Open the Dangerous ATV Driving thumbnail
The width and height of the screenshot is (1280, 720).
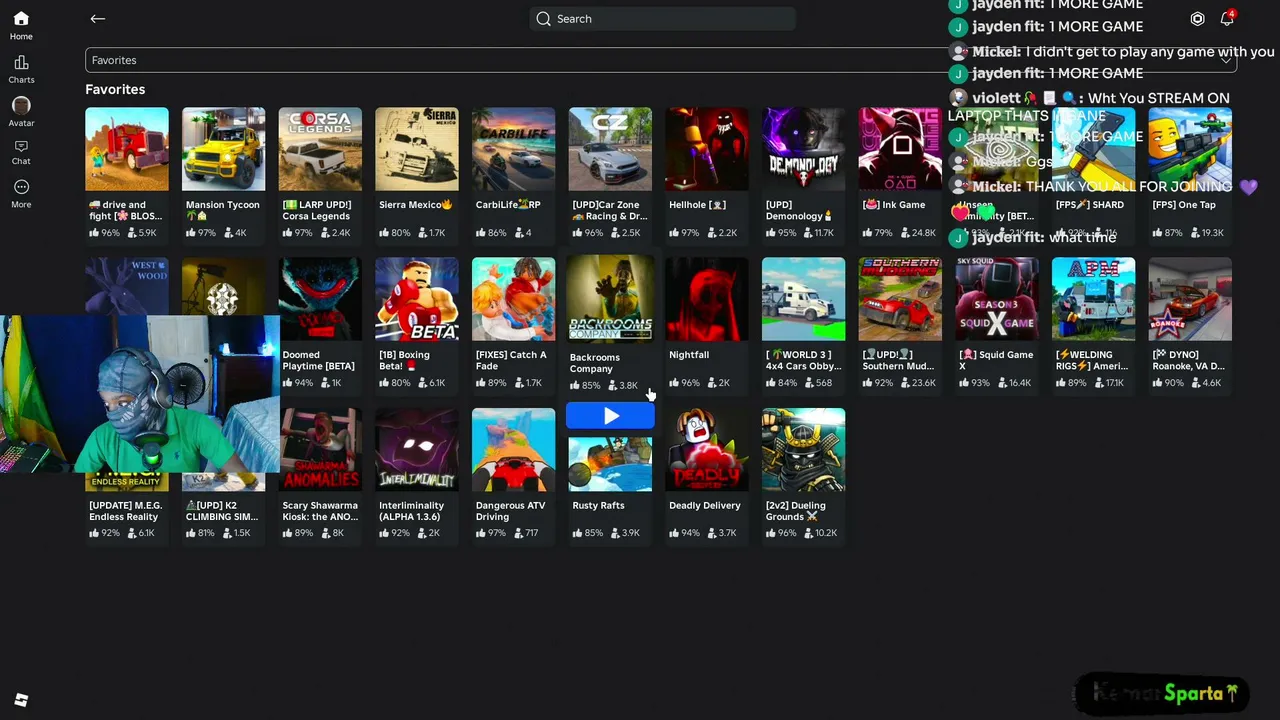[514, 449]
